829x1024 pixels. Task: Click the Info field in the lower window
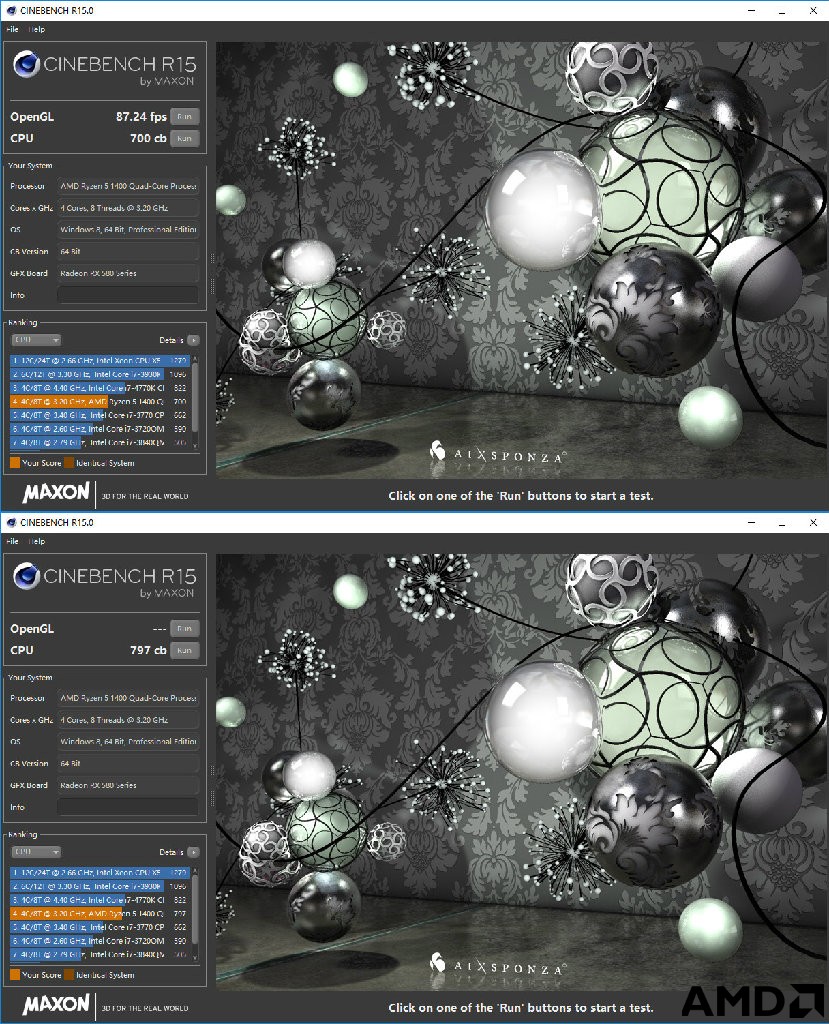pyautogui.click(x=128, y=807)
